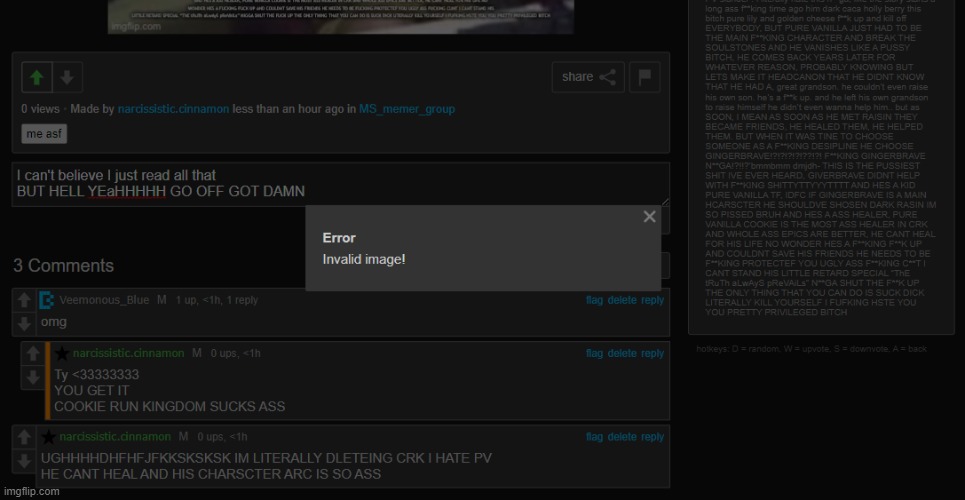Close the Invalid image error popup

pos(649,217)
